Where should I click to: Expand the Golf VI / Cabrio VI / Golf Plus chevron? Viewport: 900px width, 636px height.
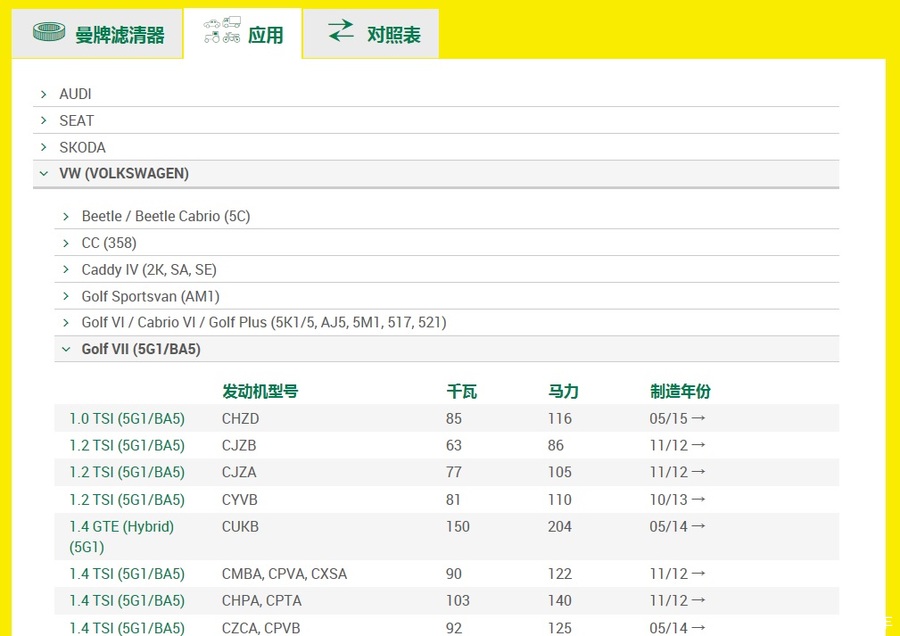coord(66,323)
